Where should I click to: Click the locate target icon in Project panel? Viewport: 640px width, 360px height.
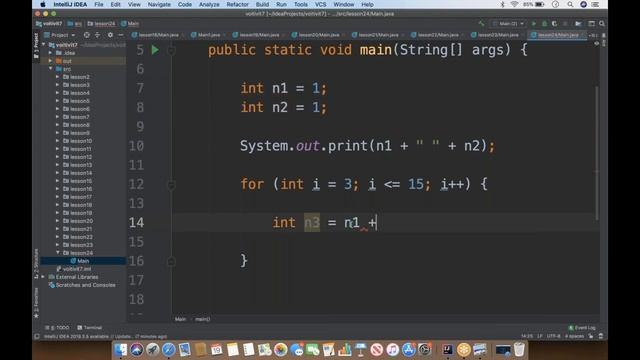pos(87,35)
